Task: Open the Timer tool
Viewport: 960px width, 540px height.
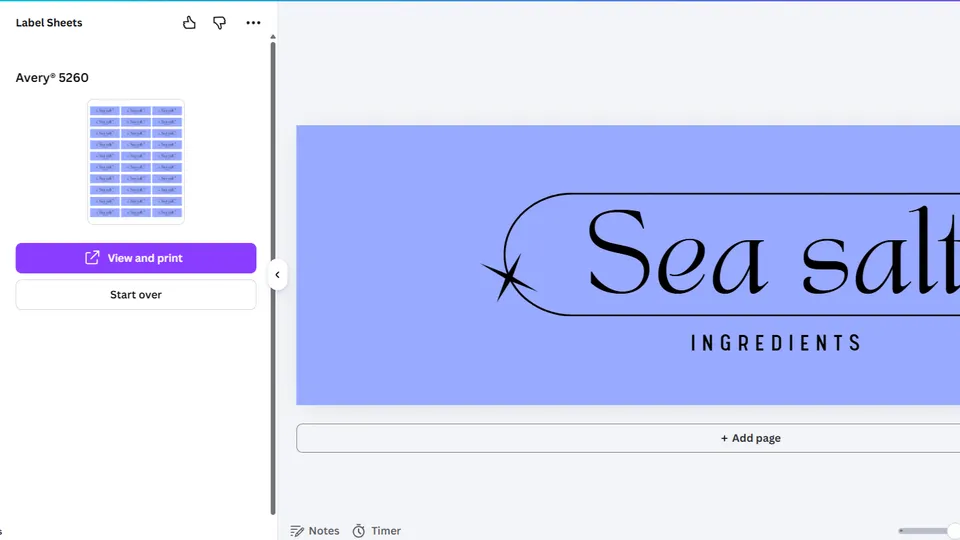Action: (377, 531)
